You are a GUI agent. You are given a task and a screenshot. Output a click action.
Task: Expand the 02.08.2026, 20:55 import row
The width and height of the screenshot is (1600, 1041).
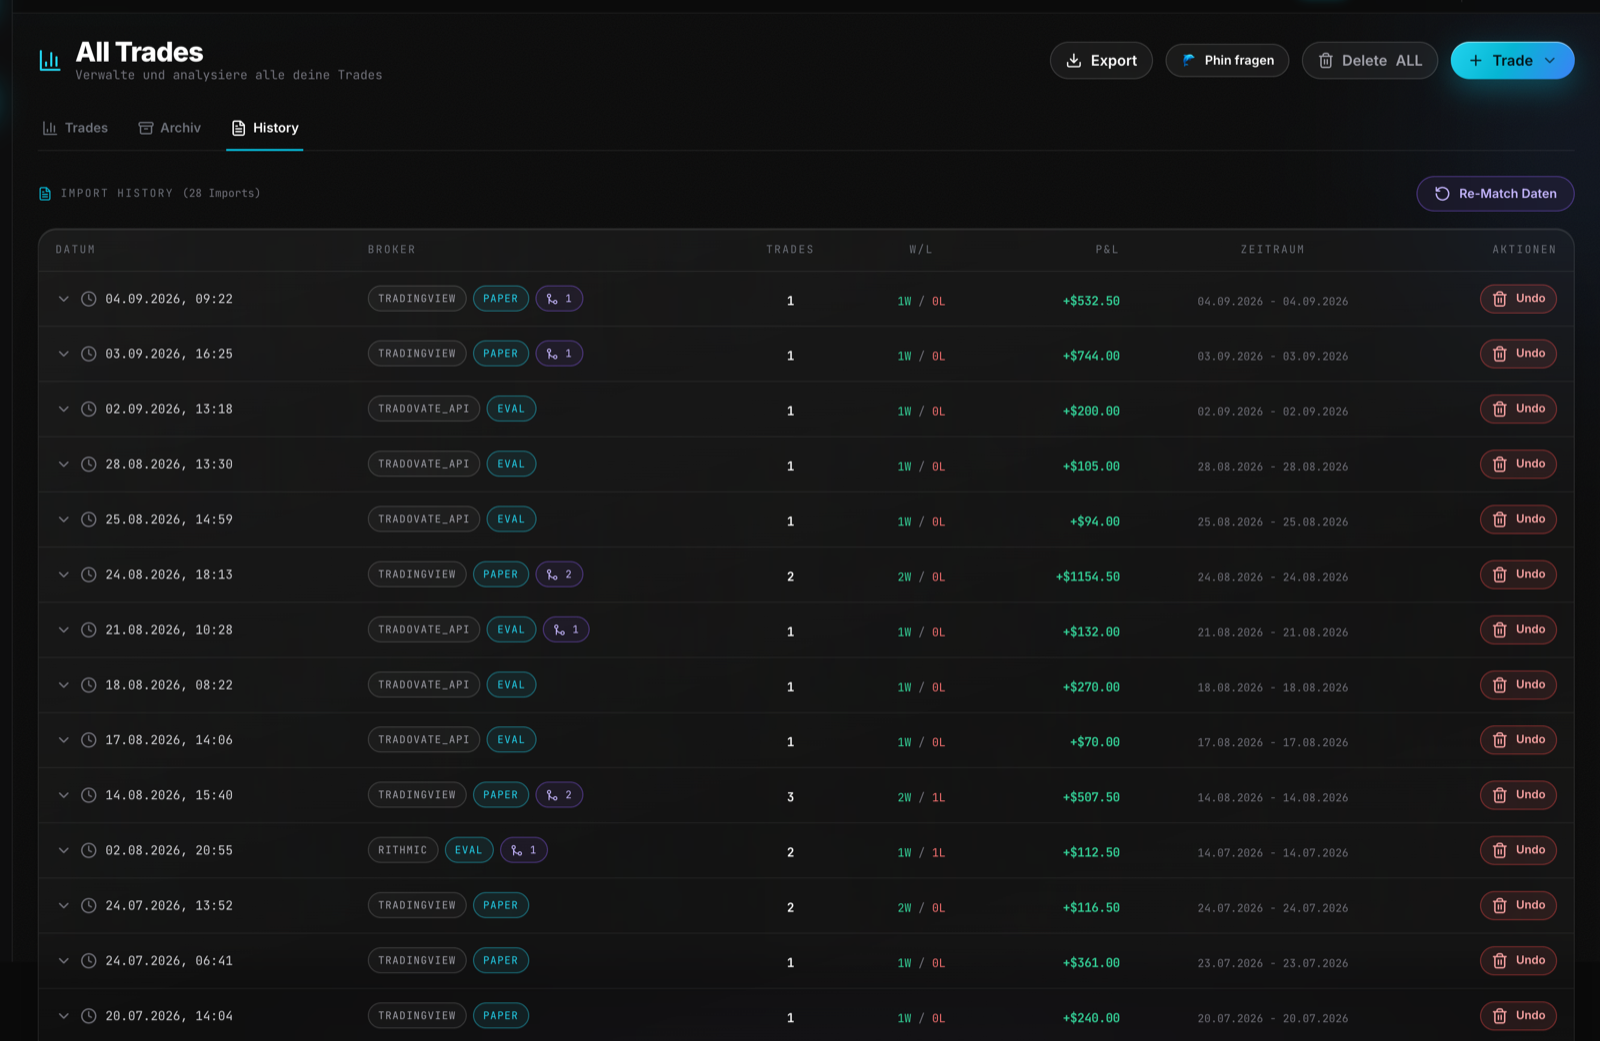coord(64,850)
